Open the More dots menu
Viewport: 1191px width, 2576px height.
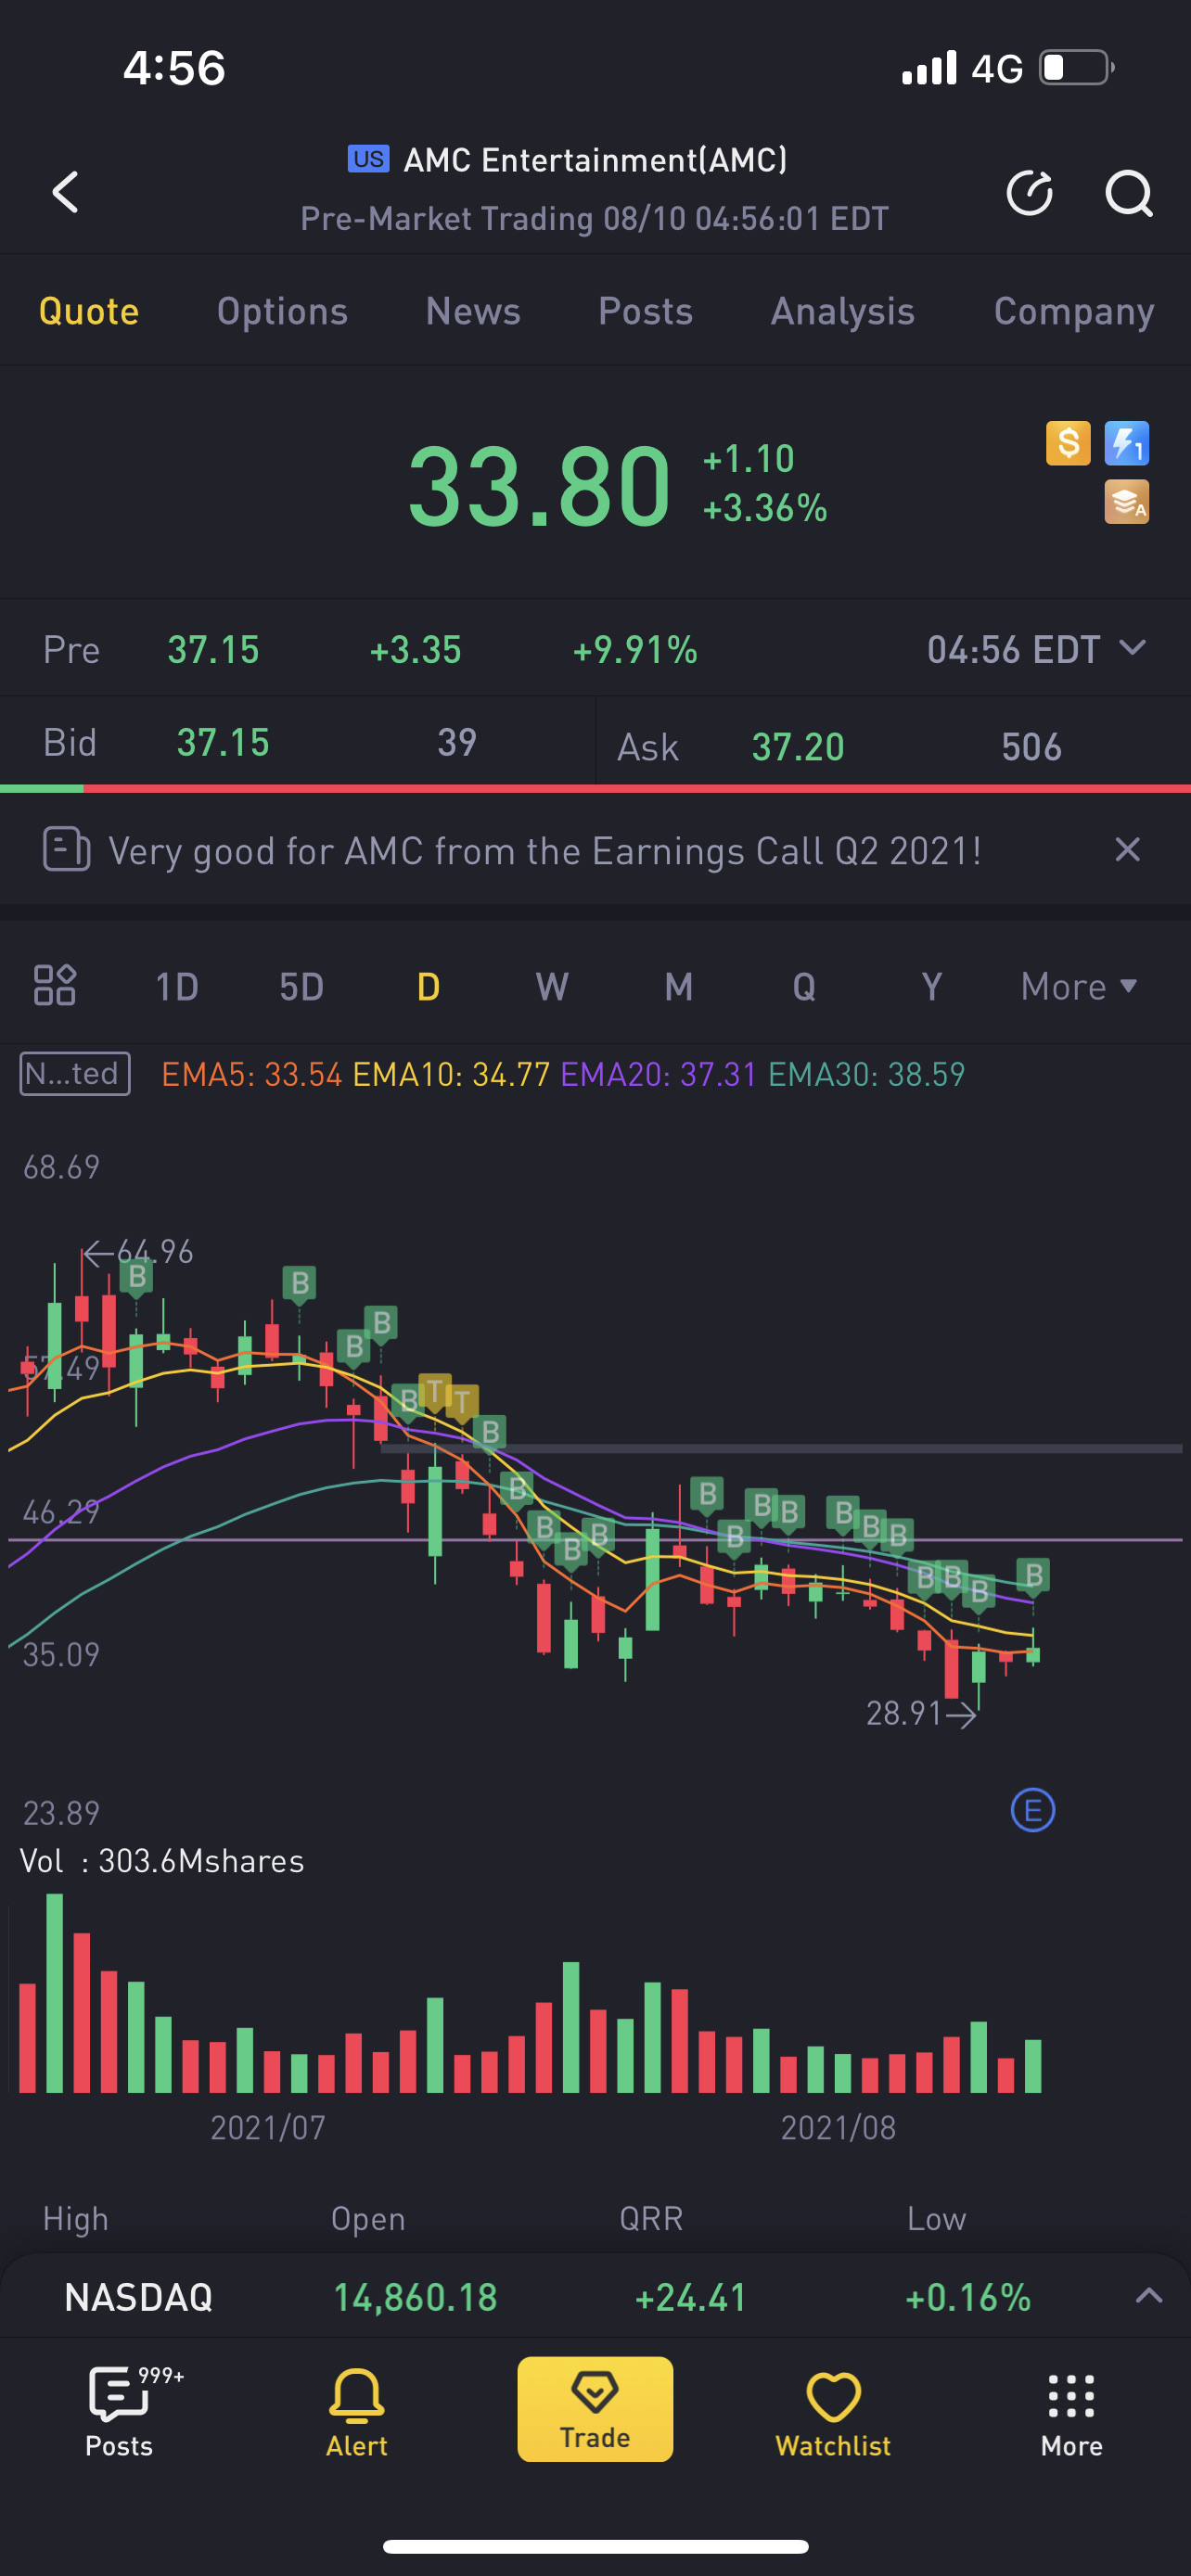[1072, 2413]
